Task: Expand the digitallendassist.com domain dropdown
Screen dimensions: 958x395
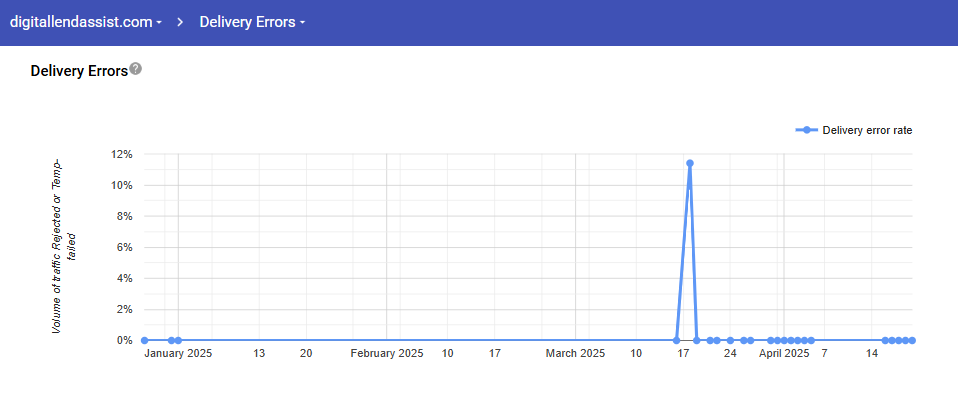Action: (86, 23)
